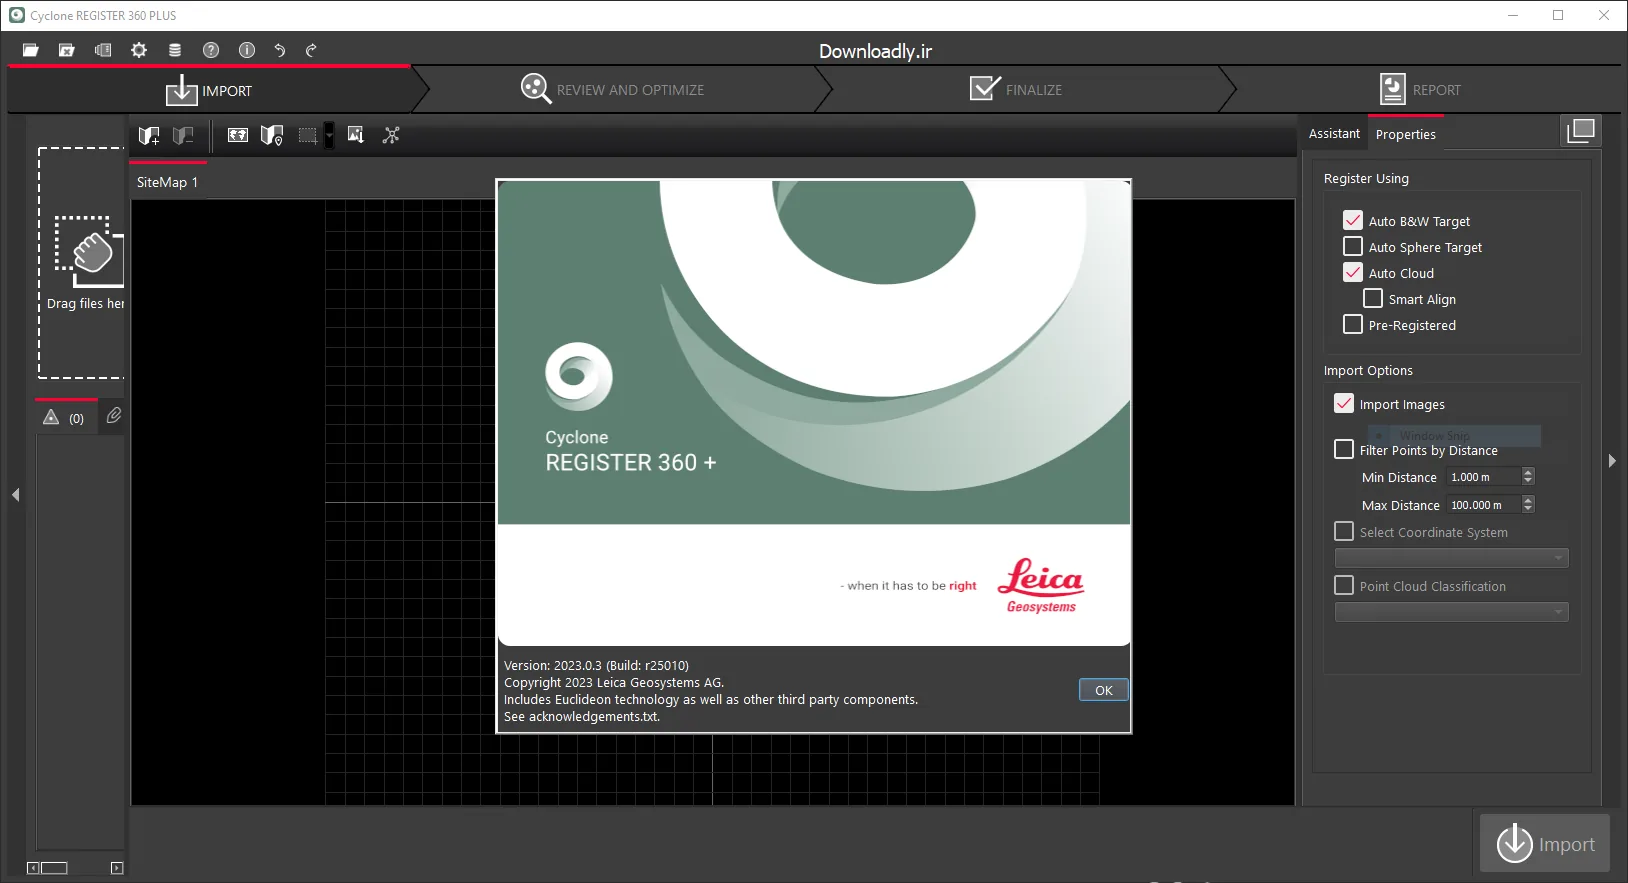Add a new SiteMap with map-plus icon
Screen dimensions: 1628x883
click(x=149, y=135)
